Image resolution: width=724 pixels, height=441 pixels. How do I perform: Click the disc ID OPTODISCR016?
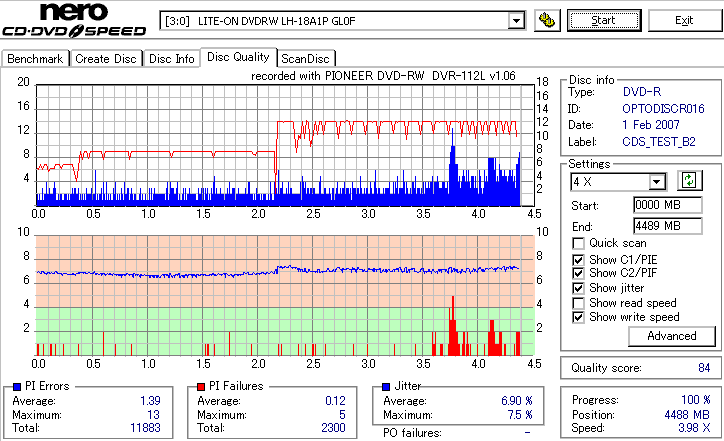click(x=663, y=109)
